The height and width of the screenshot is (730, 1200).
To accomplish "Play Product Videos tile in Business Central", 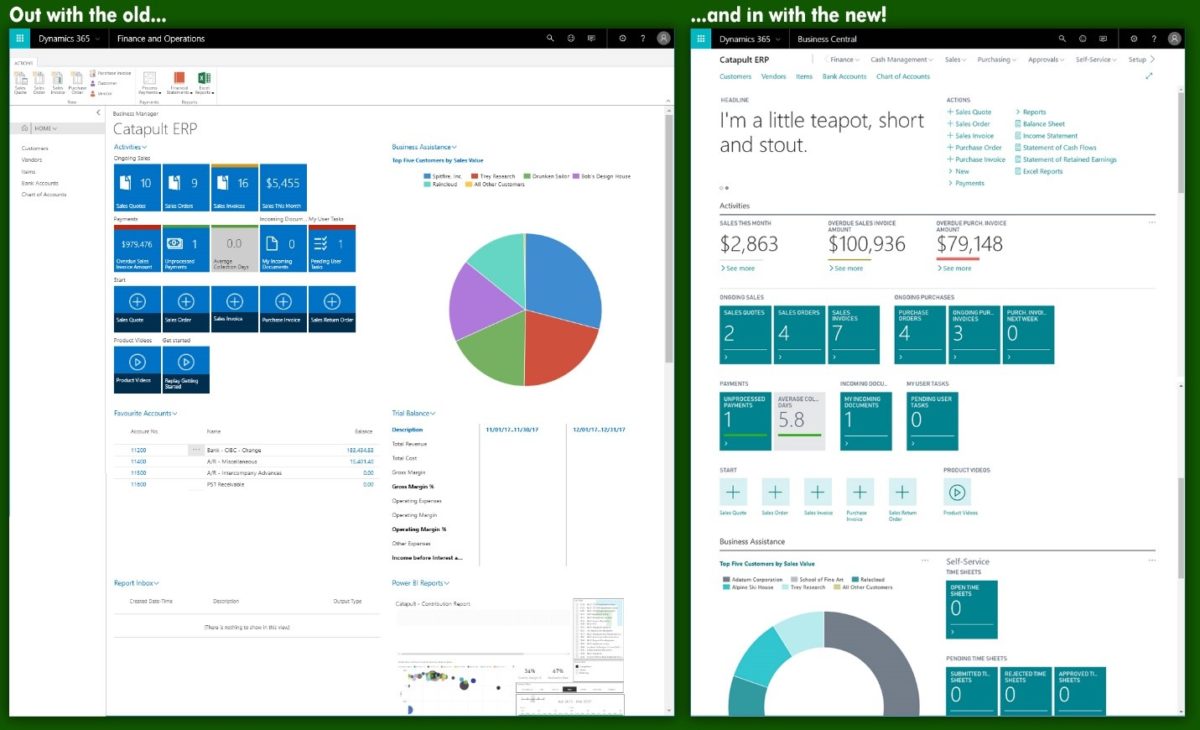I will (957, 491).
